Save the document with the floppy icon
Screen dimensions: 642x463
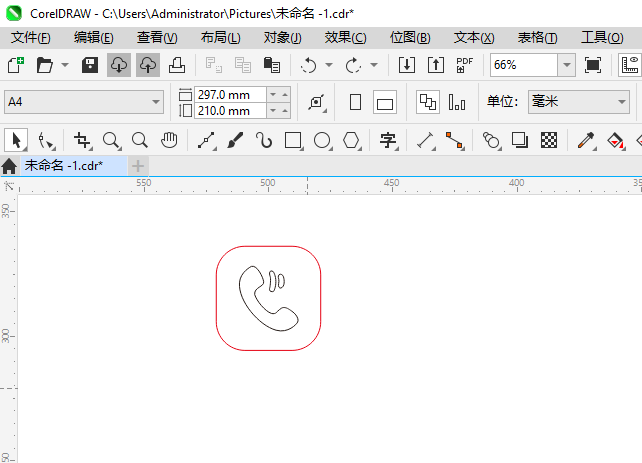90,65
